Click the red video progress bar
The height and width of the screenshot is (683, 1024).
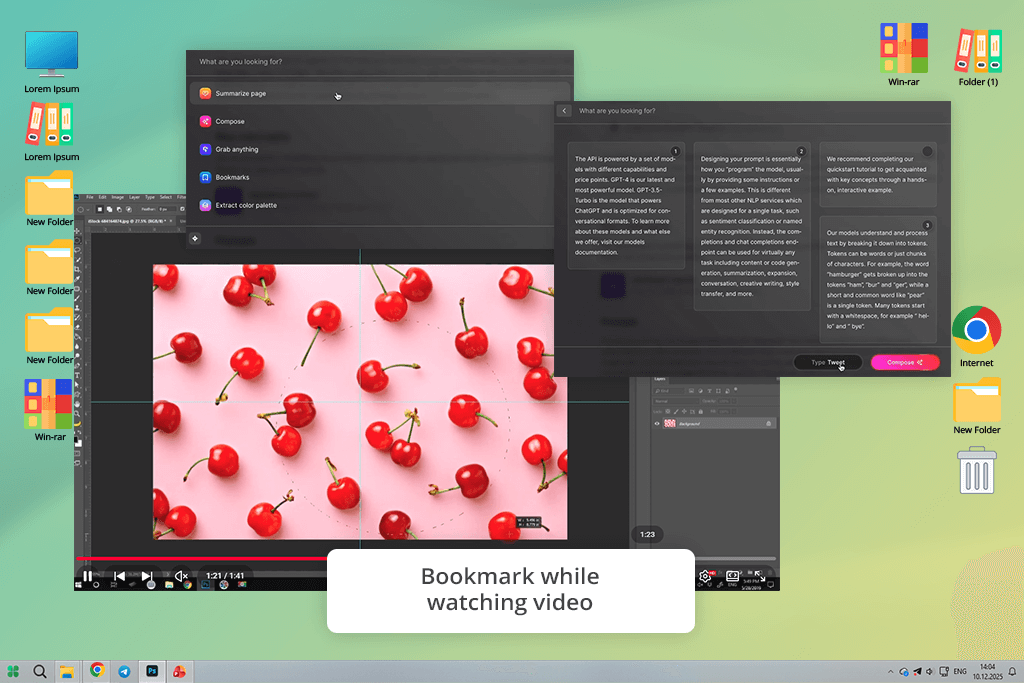point(202,558)
